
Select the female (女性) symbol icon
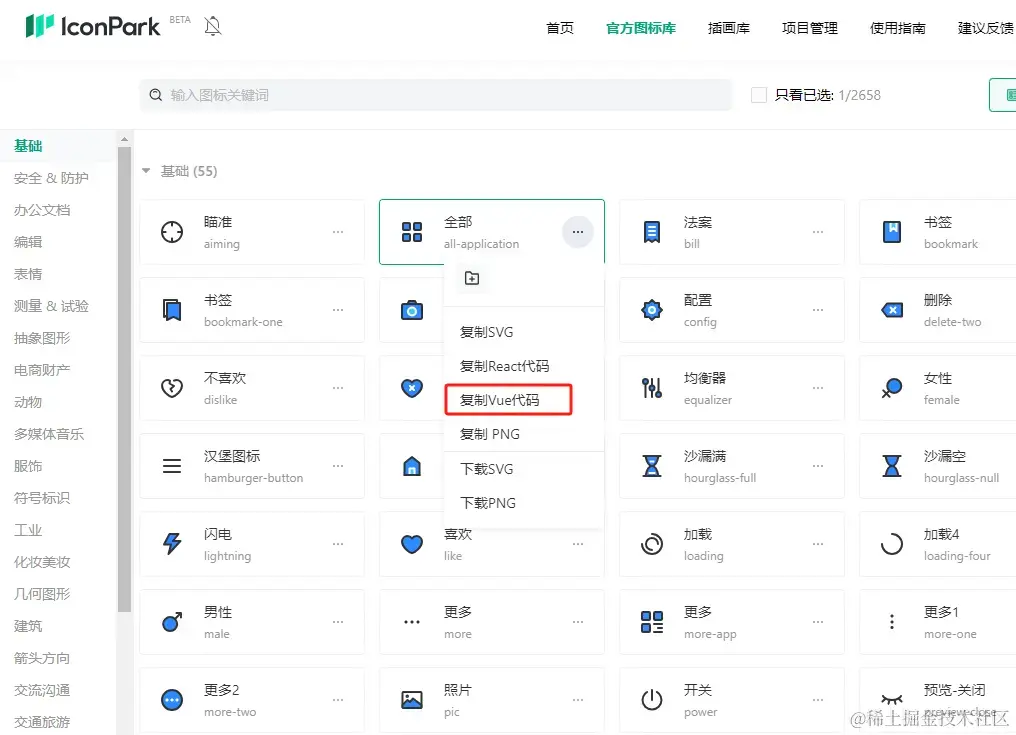[x=891, y=388]
